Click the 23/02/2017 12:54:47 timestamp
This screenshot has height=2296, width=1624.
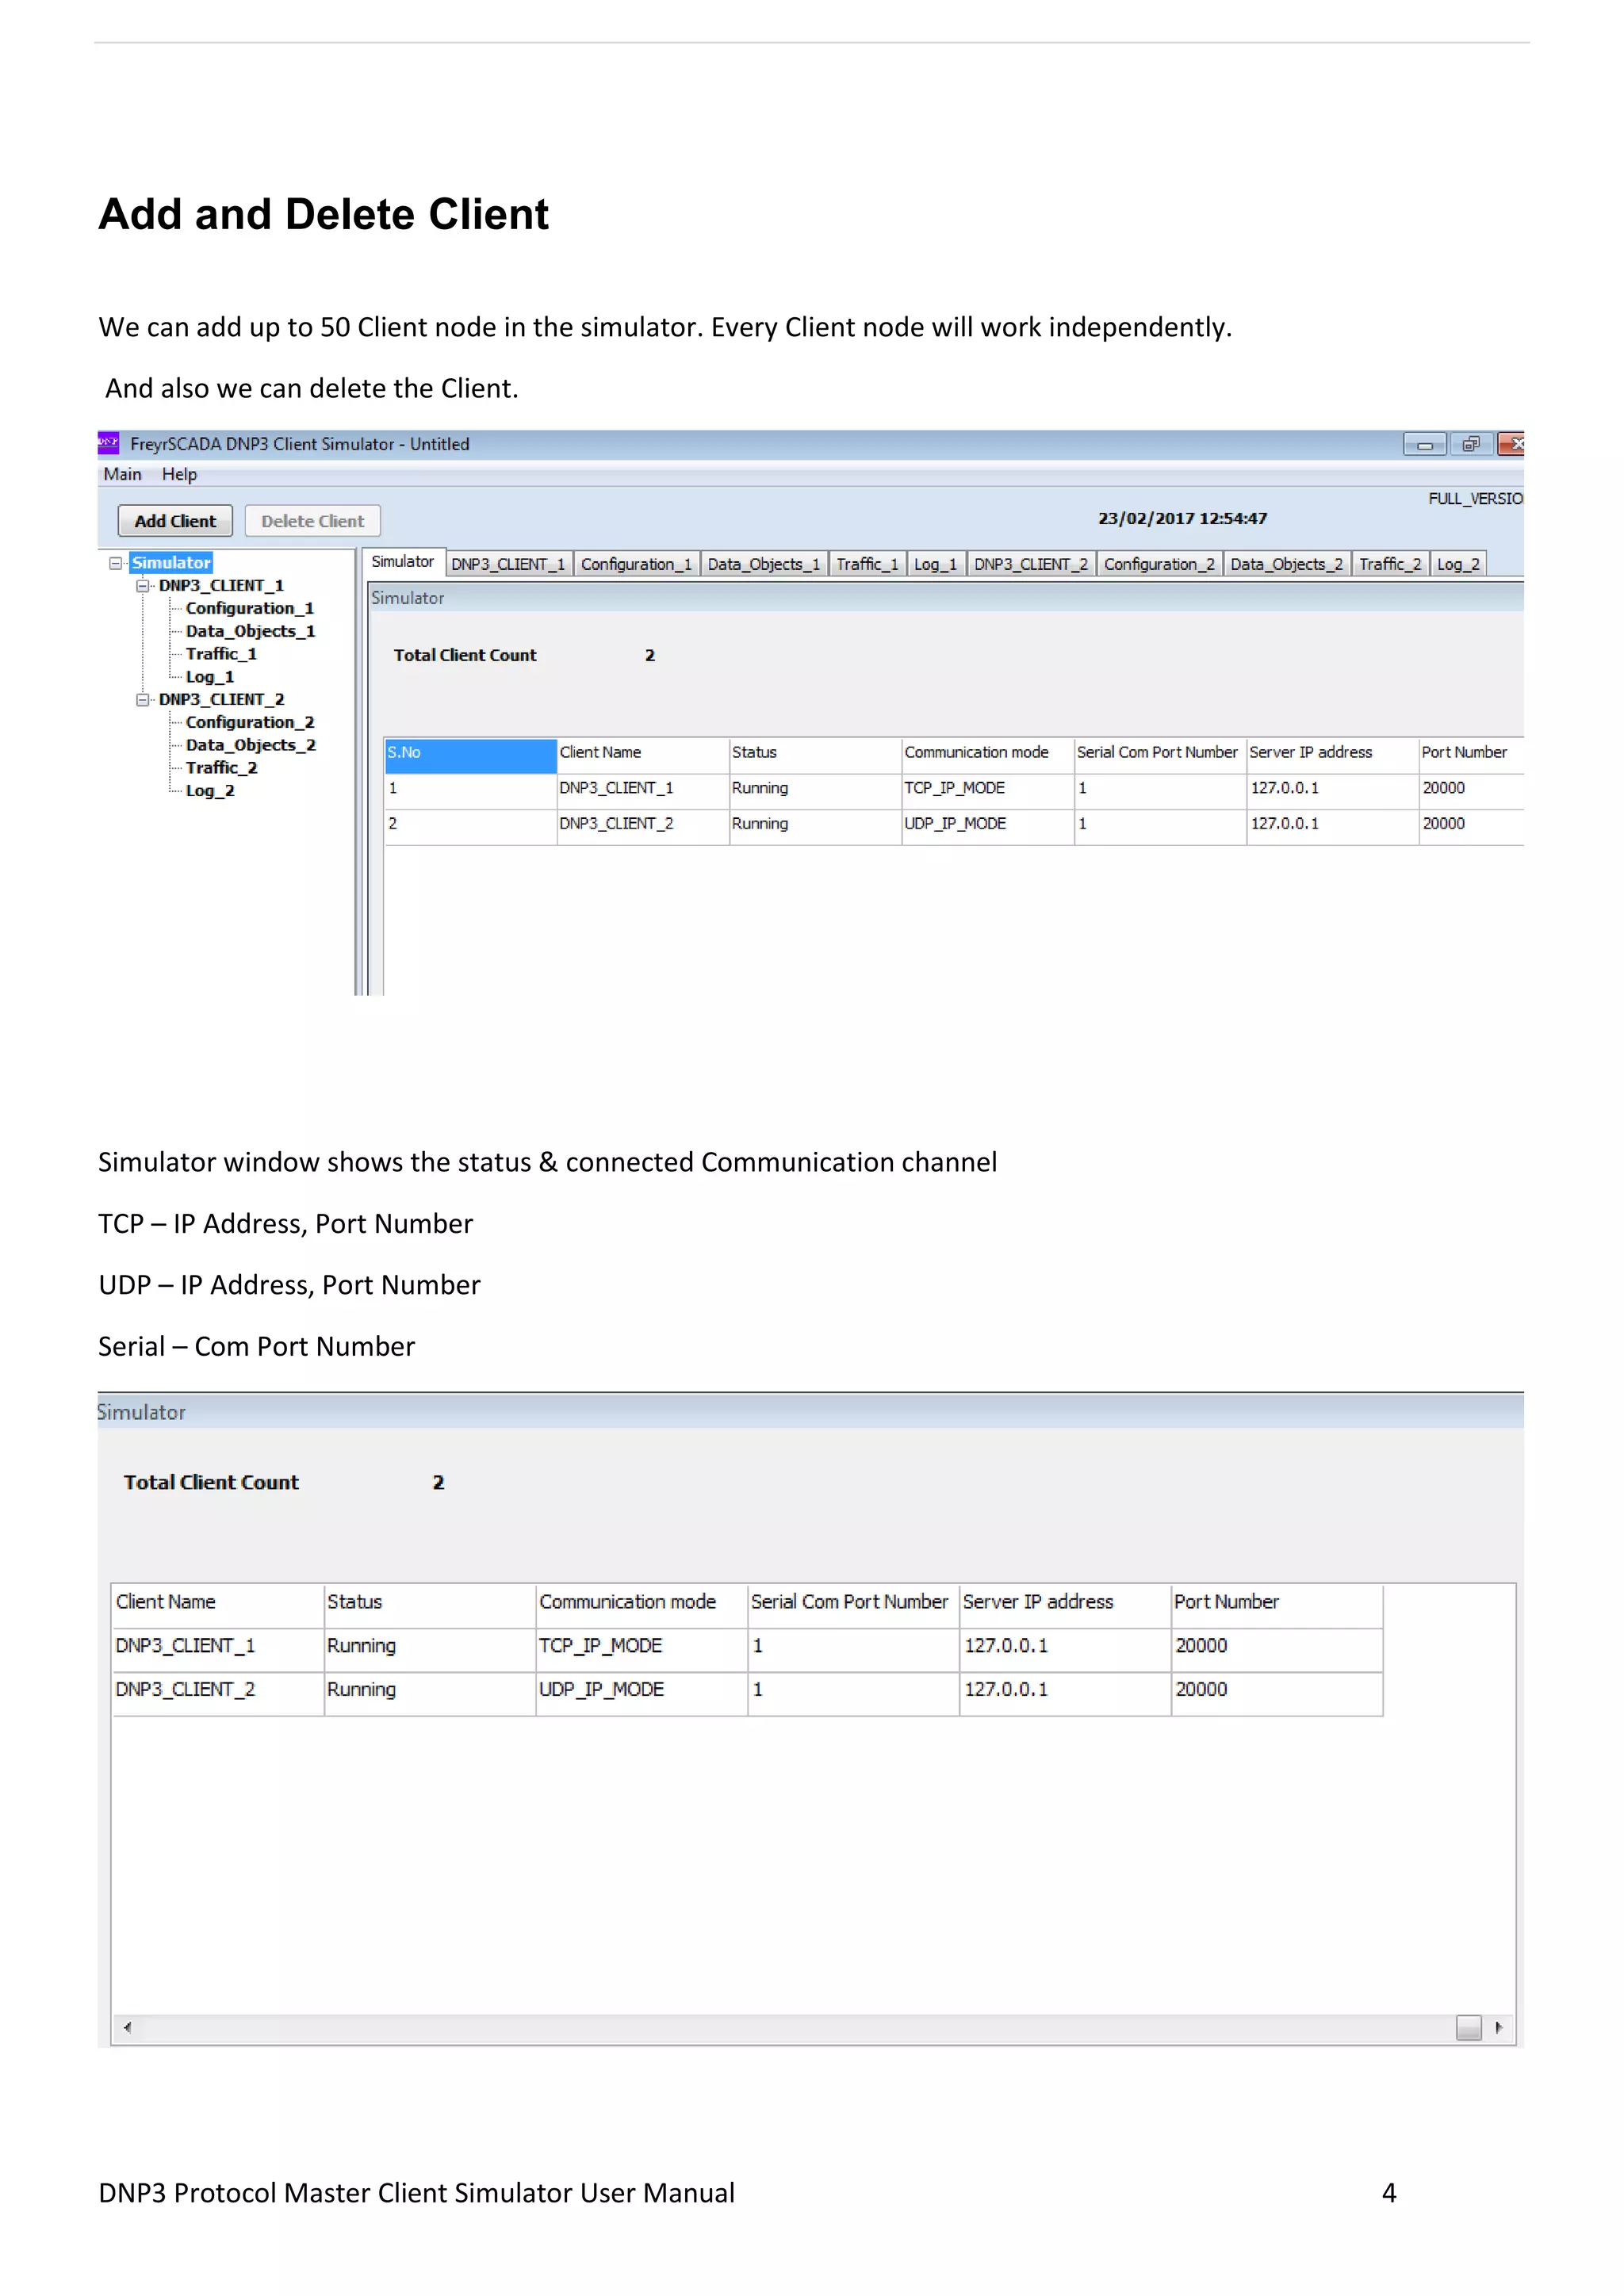click(x=1182, y=519)
